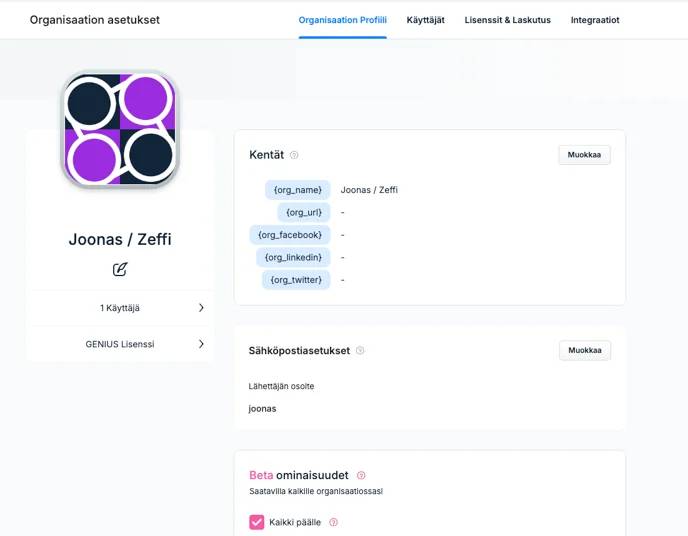Click the {org_linkedin} field chip
This screenshot has height=536, width=688.
(293, 257)
